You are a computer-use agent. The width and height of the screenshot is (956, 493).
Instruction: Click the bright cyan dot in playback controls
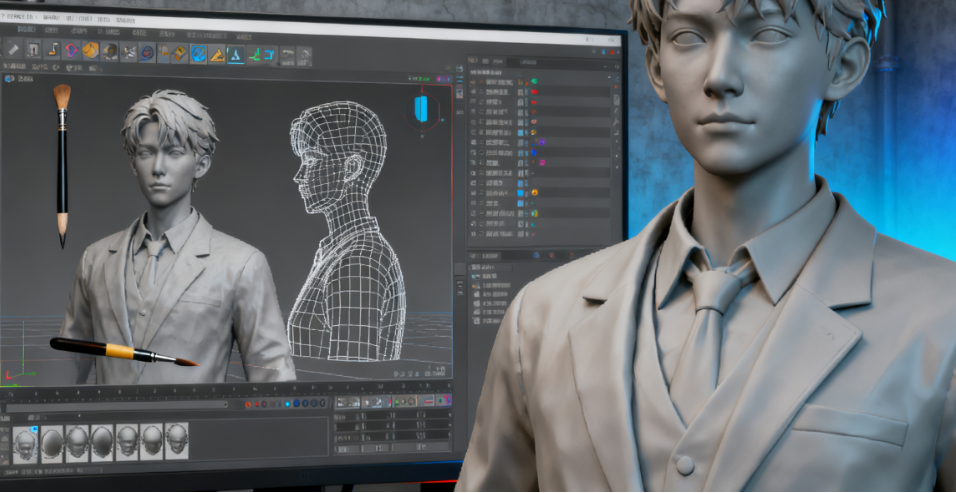[x=288, y=404]
